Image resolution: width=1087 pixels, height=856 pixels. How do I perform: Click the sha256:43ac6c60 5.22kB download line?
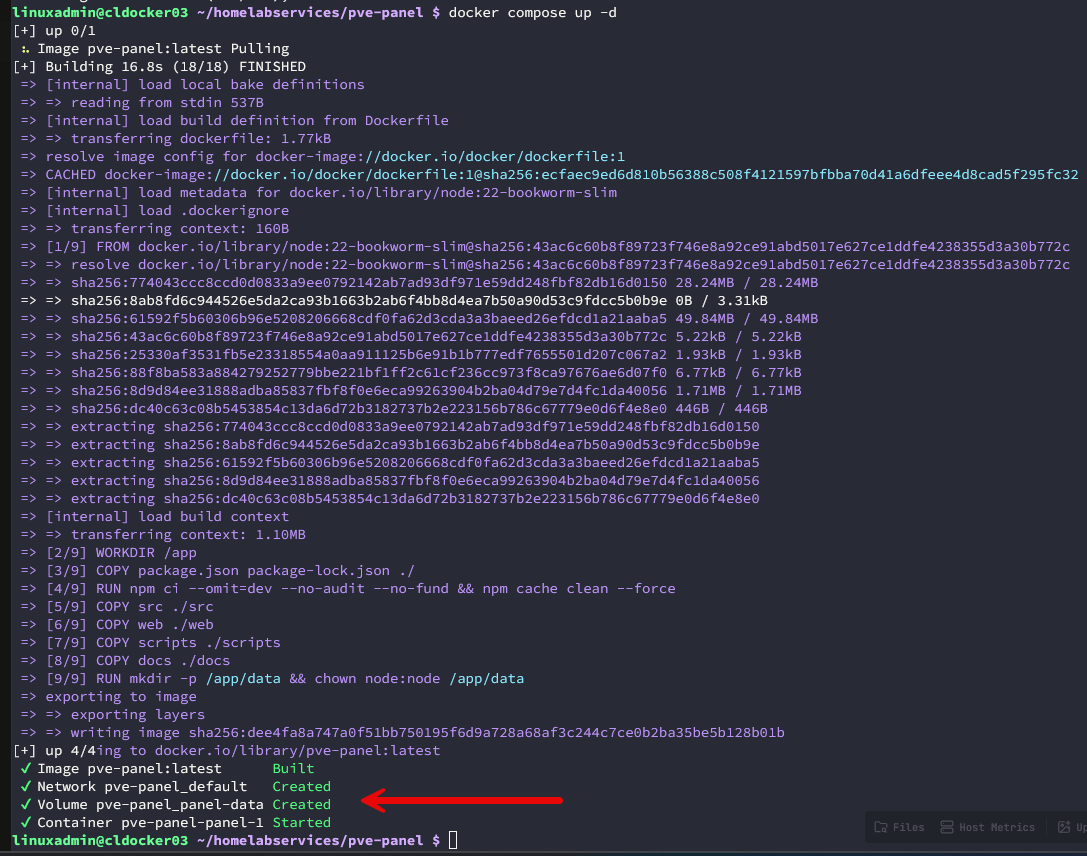tap(410, 337)
